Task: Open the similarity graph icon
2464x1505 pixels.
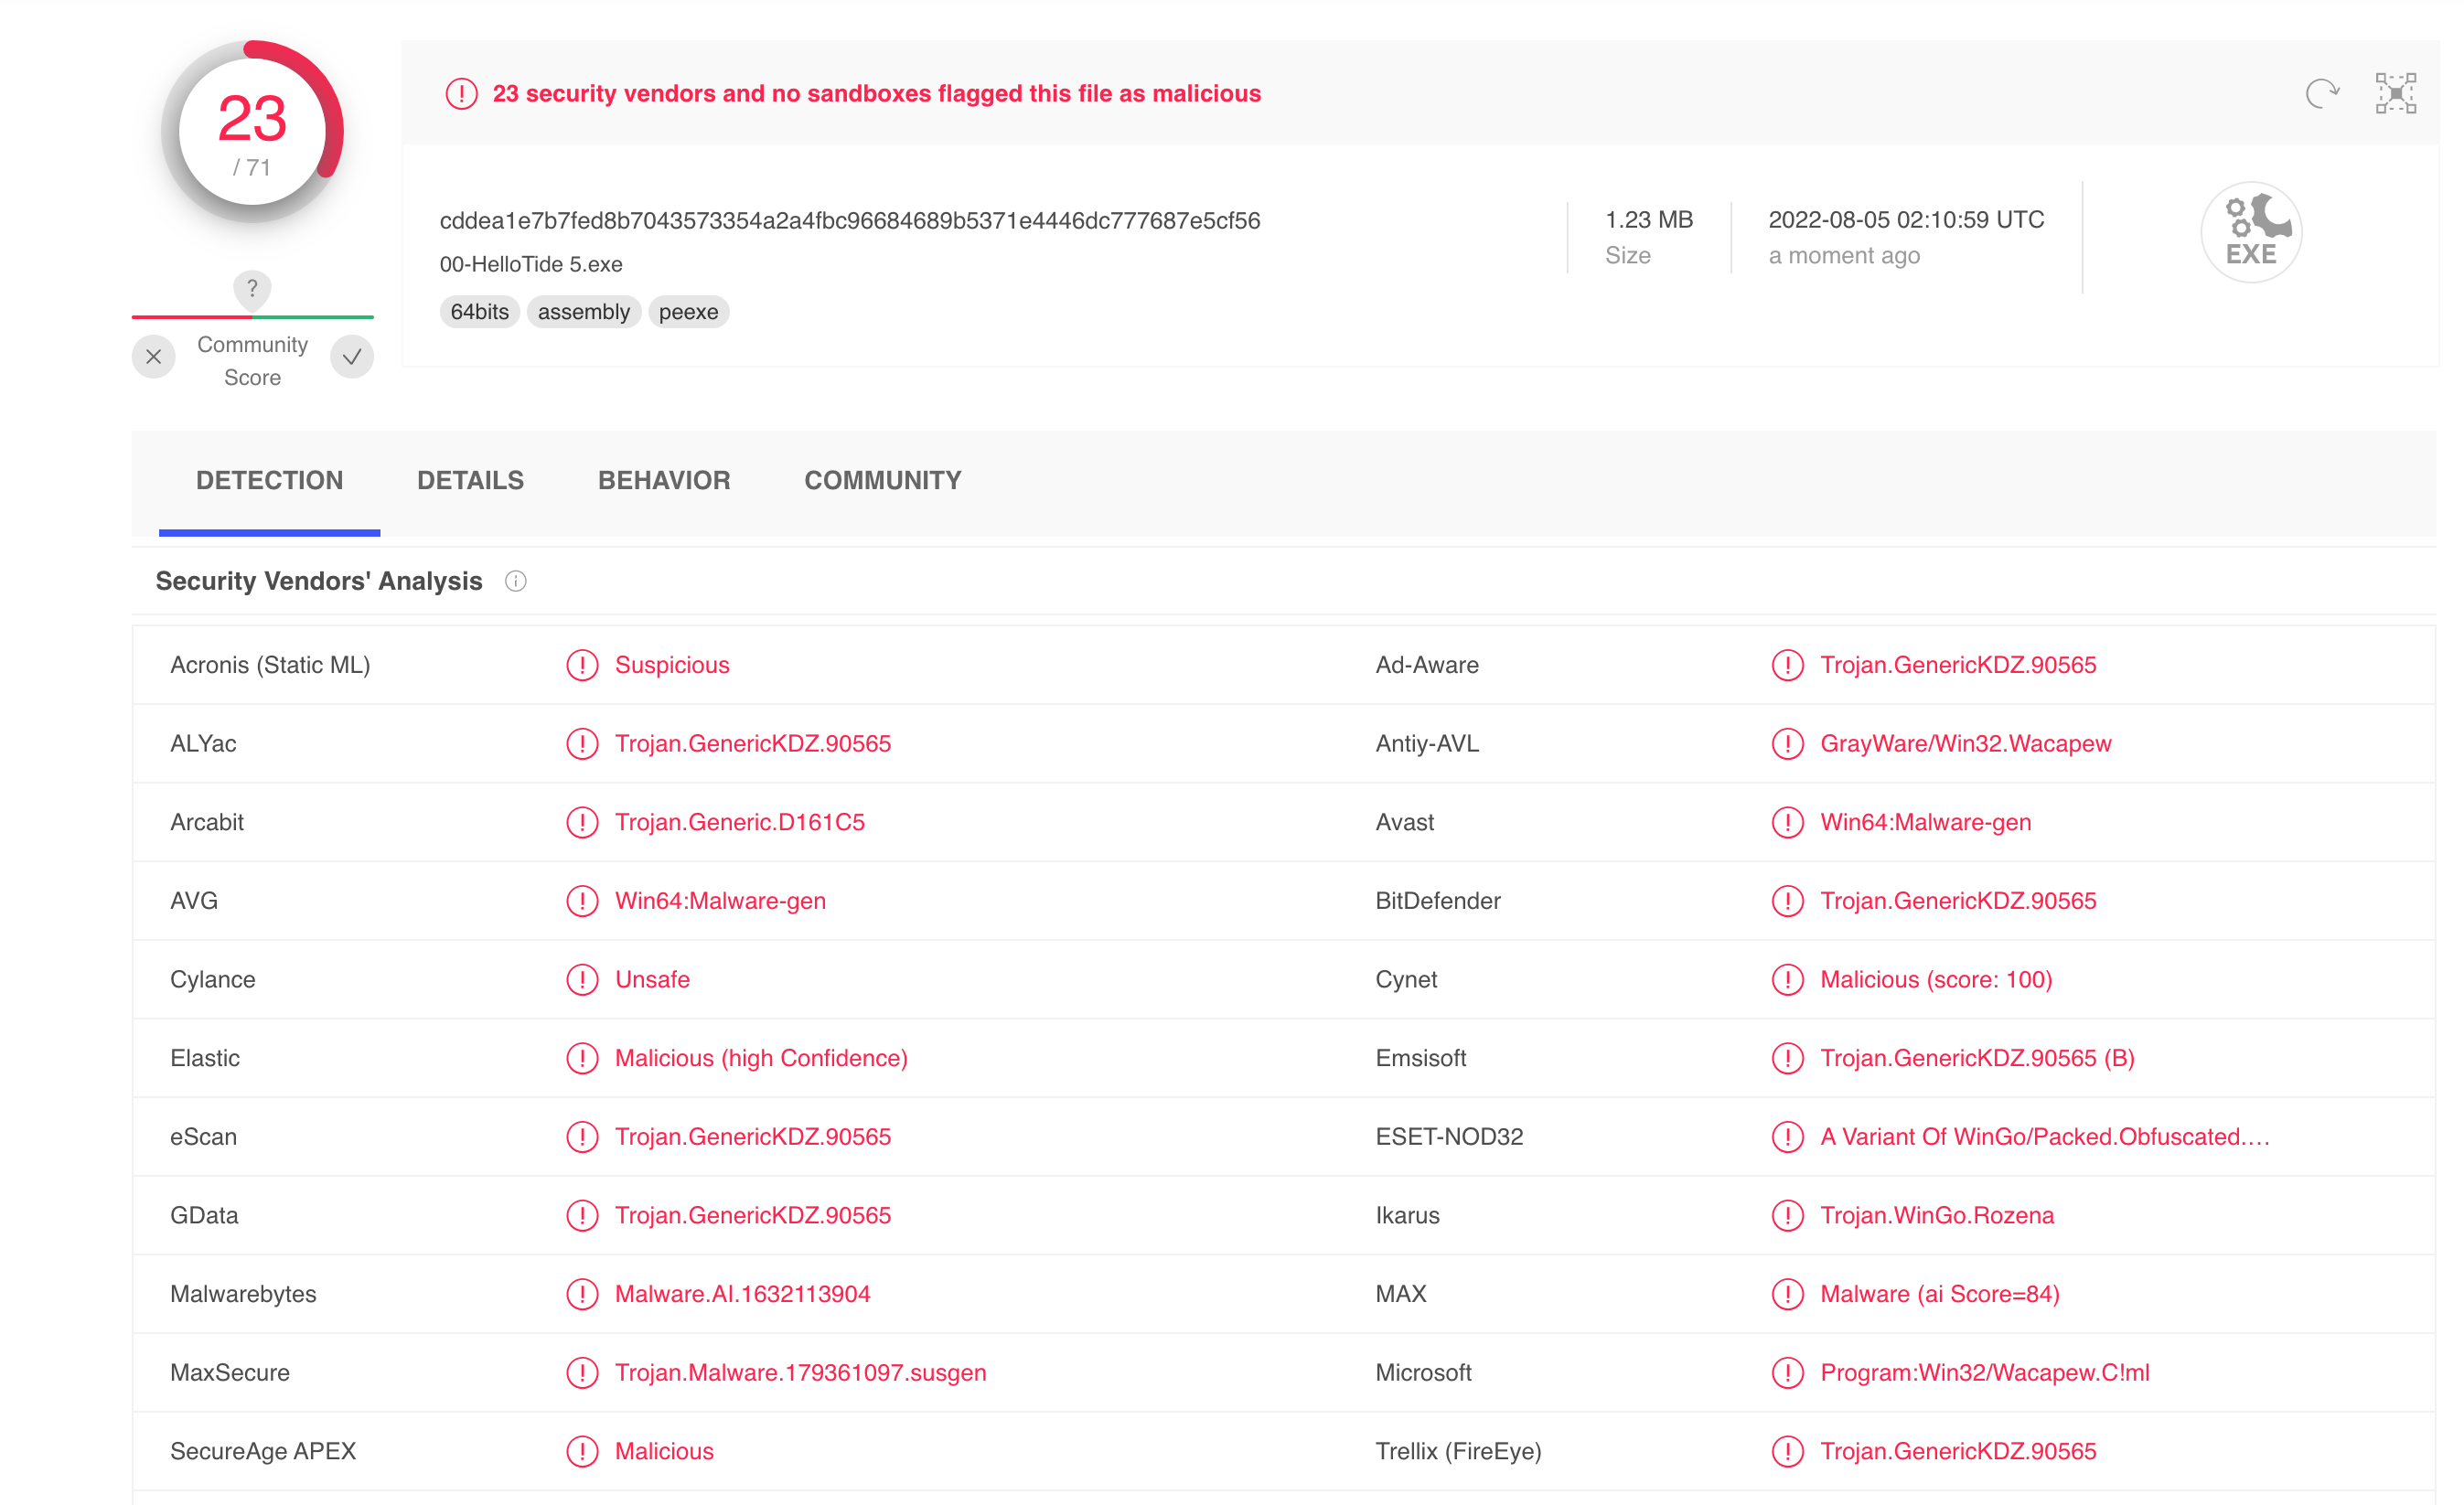Action: click(2396, 93)
